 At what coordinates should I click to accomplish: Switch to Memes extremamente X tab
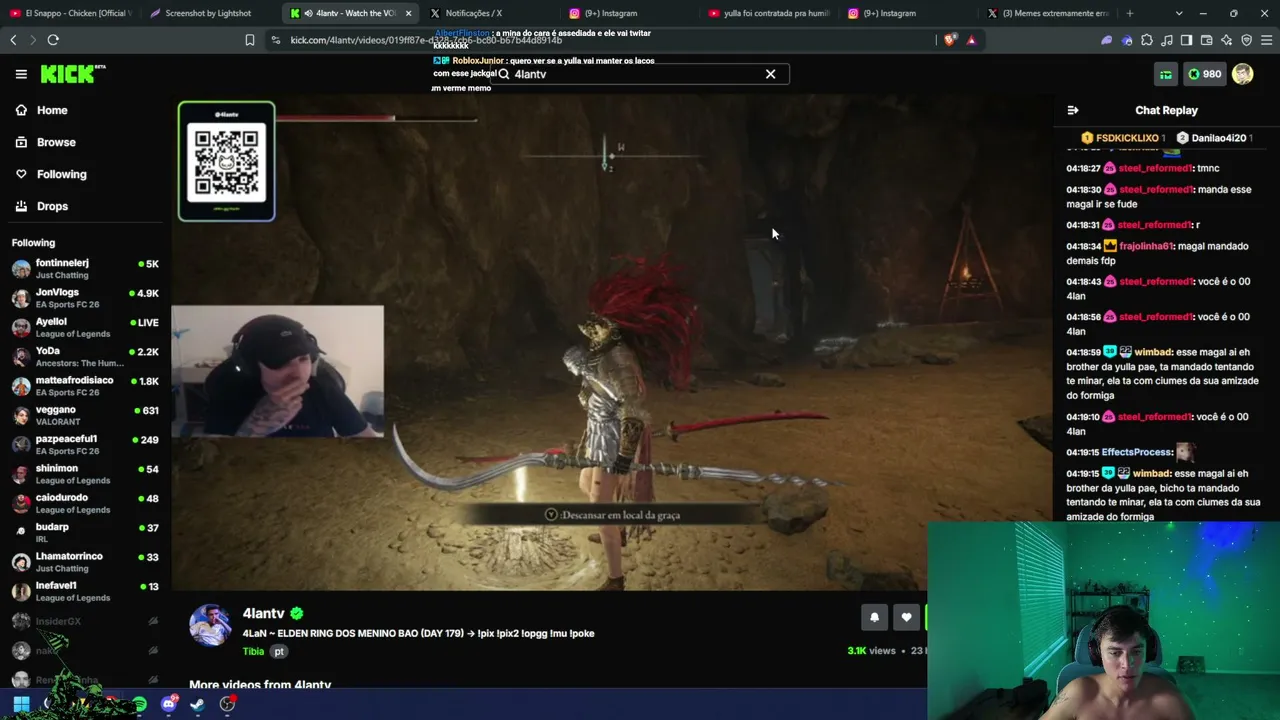click(x=1047, y=13)
